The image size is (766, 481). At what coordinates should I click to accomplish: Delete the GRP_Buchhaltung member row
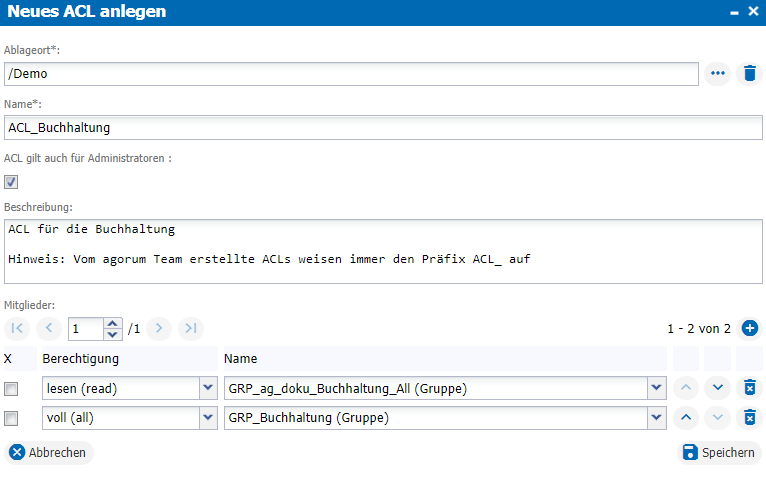[x=749, y=418]
